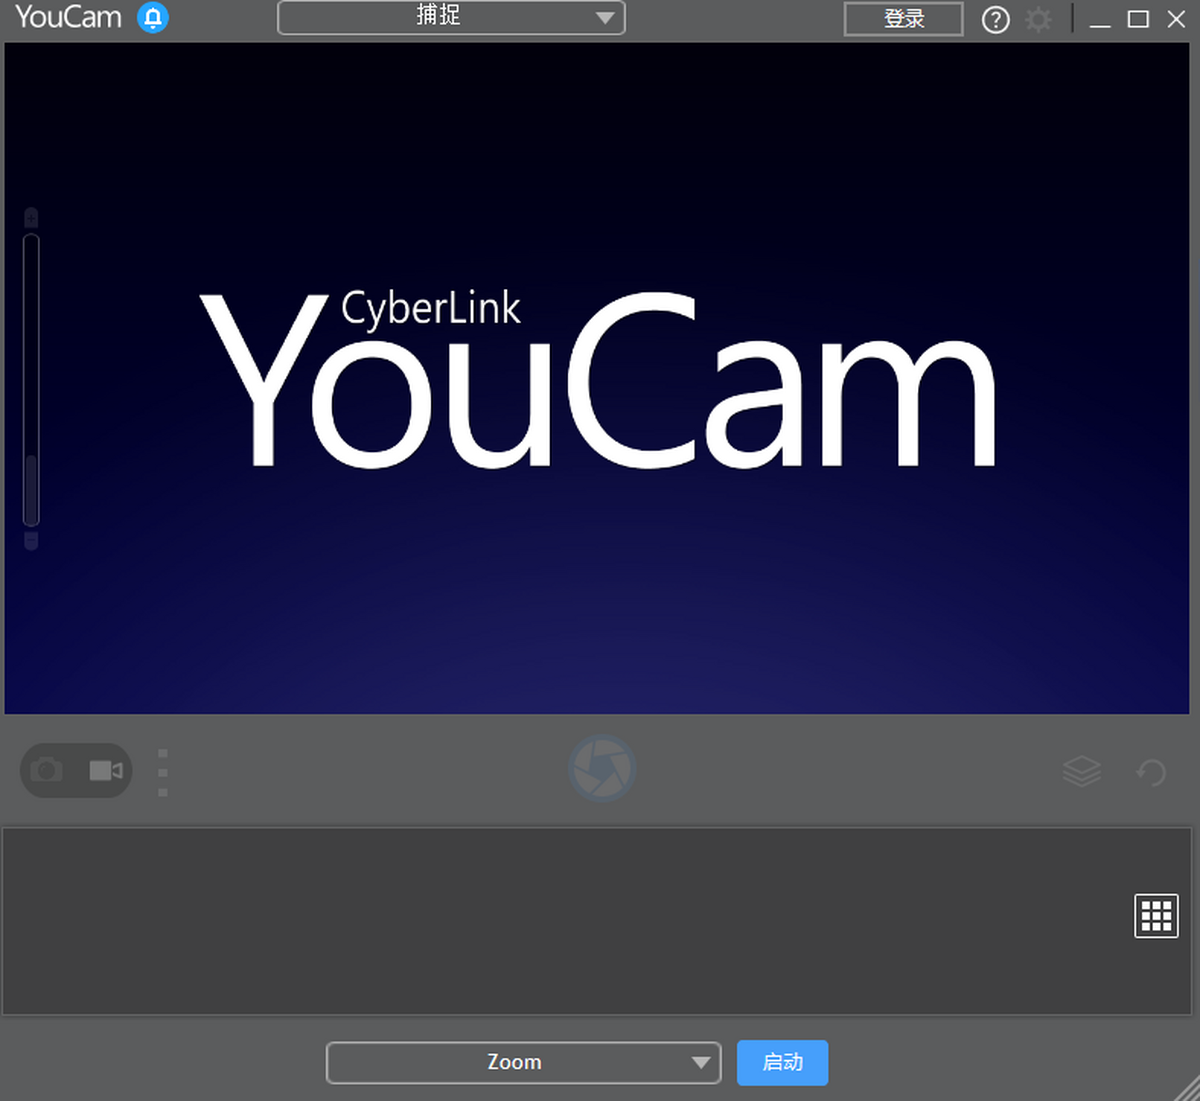1200x1101 pixels.
Task: Click the vertical zoom slider track
Action: pyautogui.click(x=31, y=380)
